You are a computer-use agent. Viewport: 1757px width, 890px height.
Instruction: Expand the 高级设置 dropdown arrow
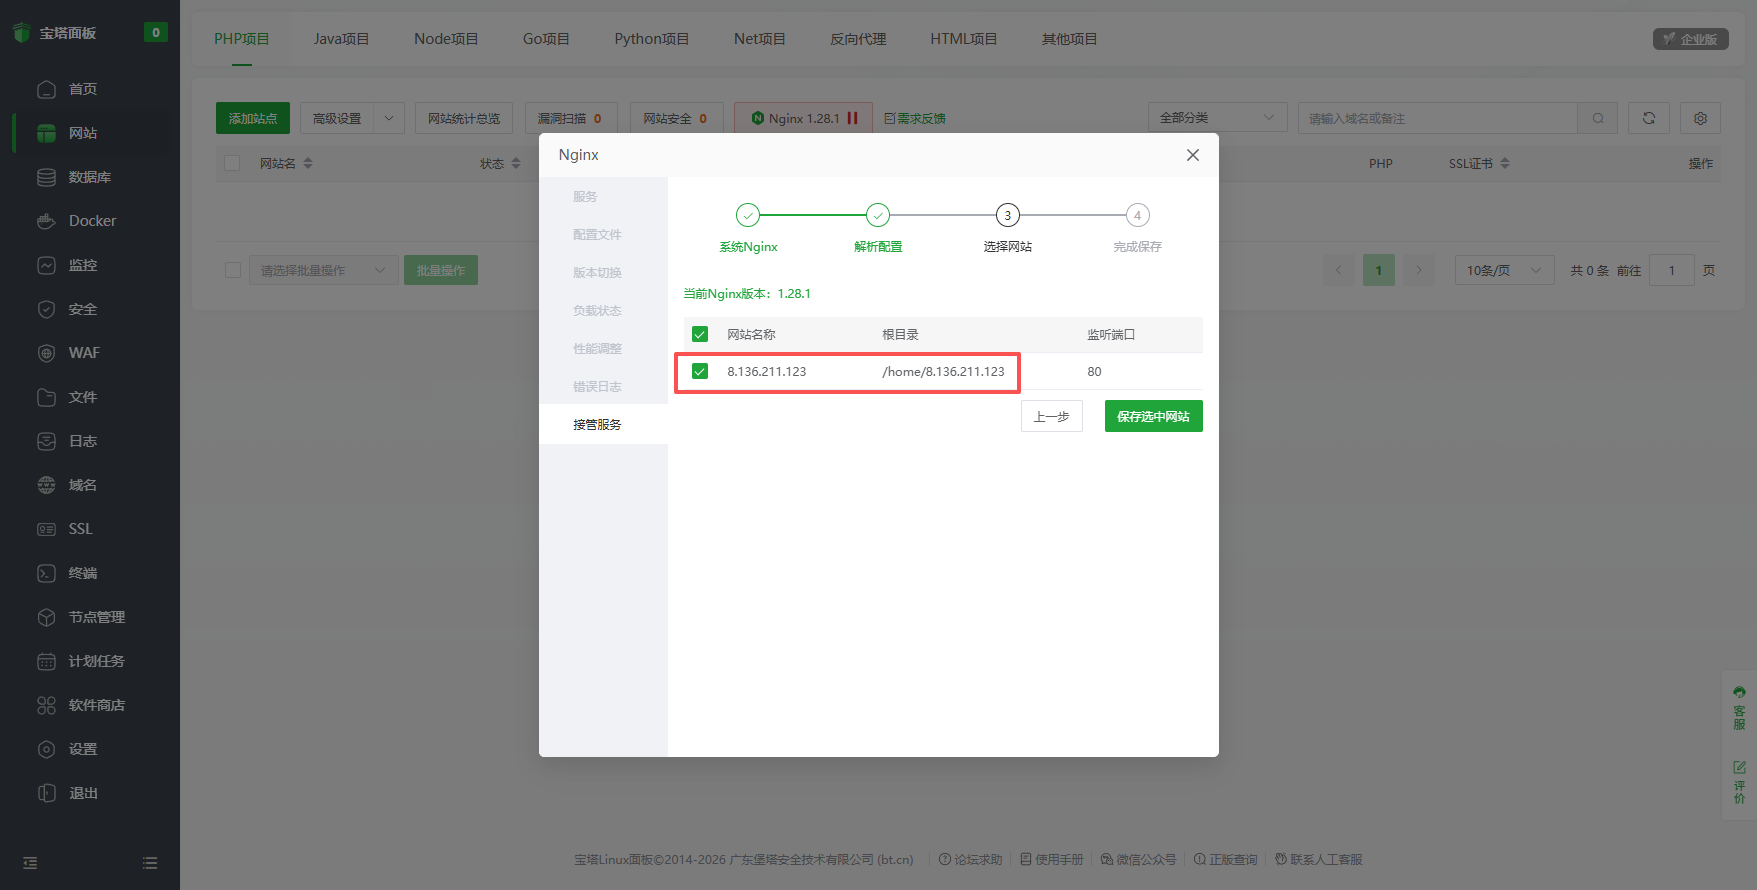[389, 118]
